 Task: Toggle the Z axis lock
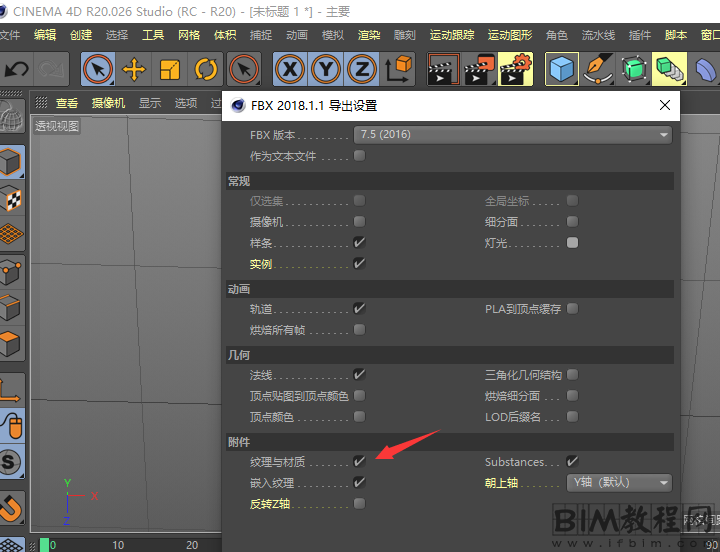(x=362, y=69)
